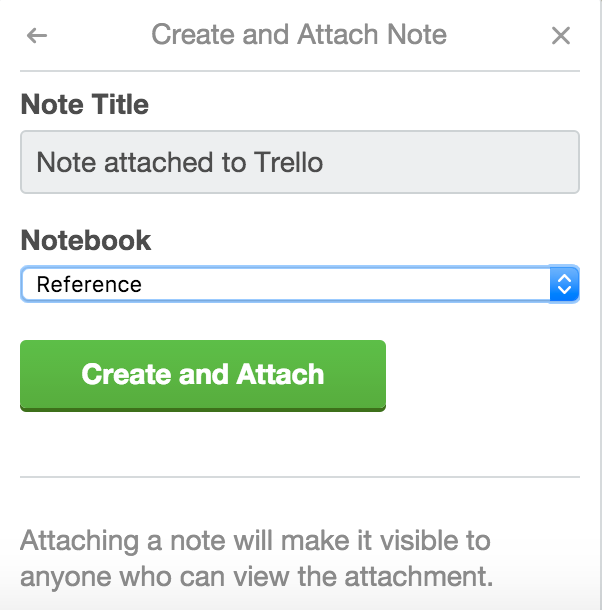Click the empty right side of the Notebook select box

click(x=400, y=284)
